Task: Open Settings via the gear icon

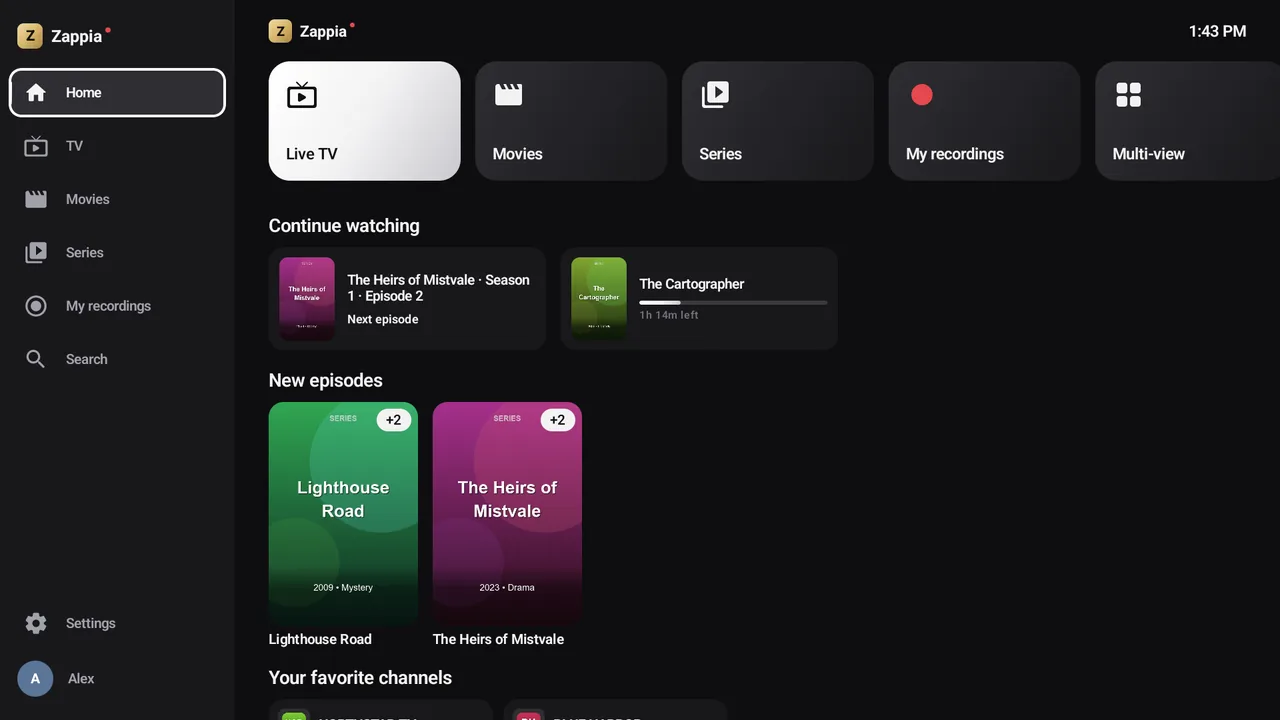Action: [117, 623]
